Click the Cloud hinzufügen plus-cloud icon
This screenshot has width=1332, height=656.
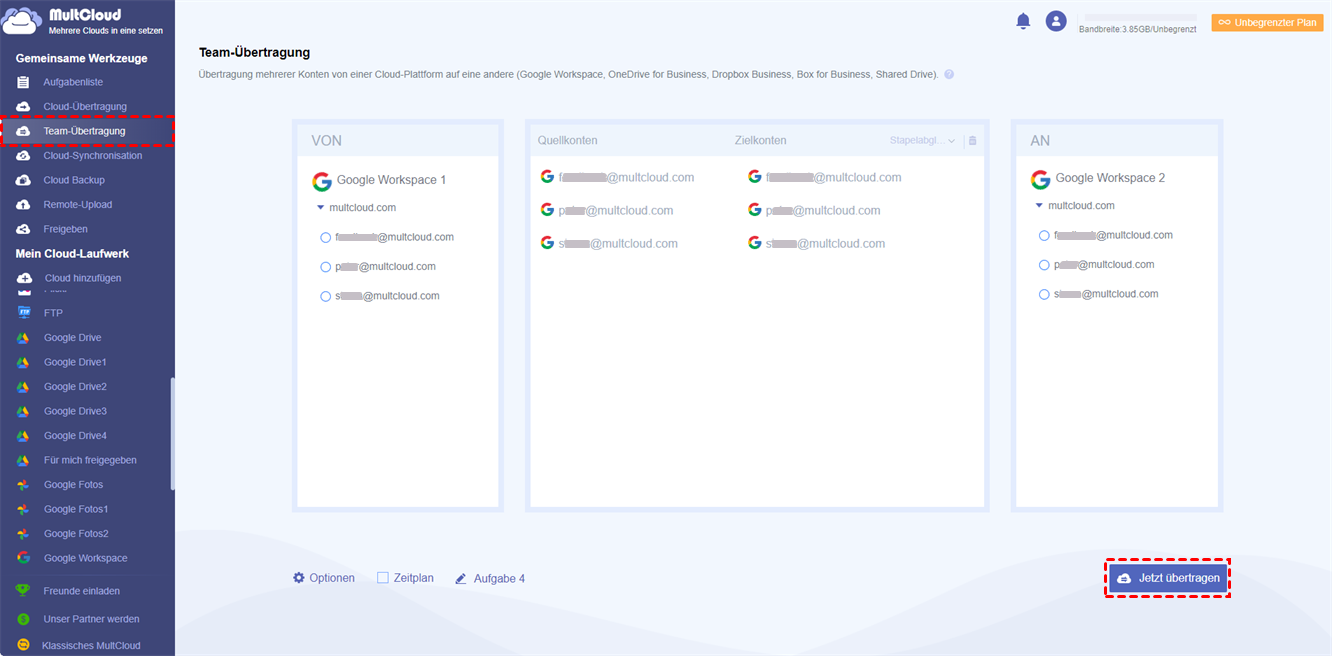24,278
